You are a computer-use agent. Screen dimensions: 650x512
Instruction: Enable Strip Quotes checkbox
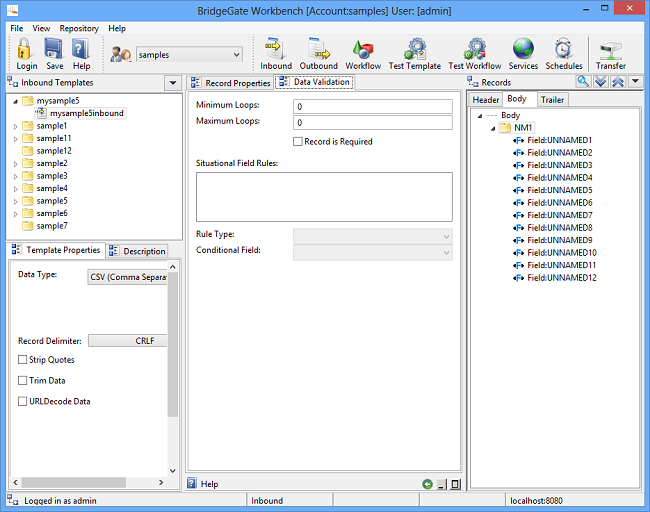(x=22, y=359)
